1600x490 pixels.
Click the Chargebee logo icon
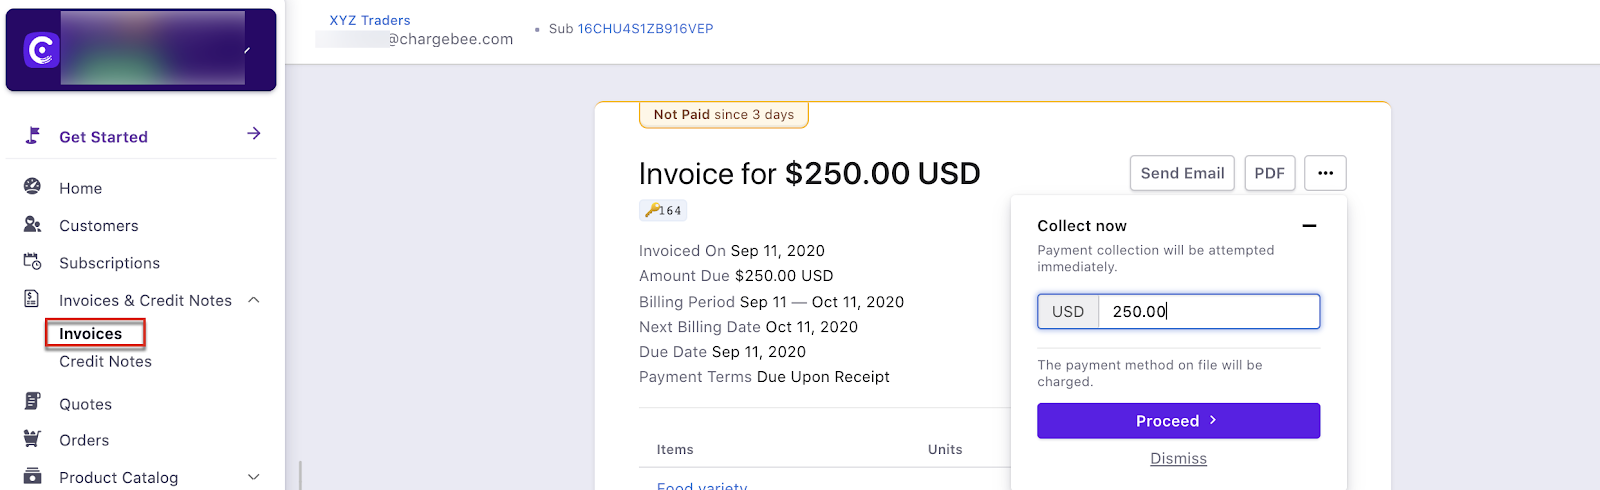pyautogui.click(x=42, y=50)
